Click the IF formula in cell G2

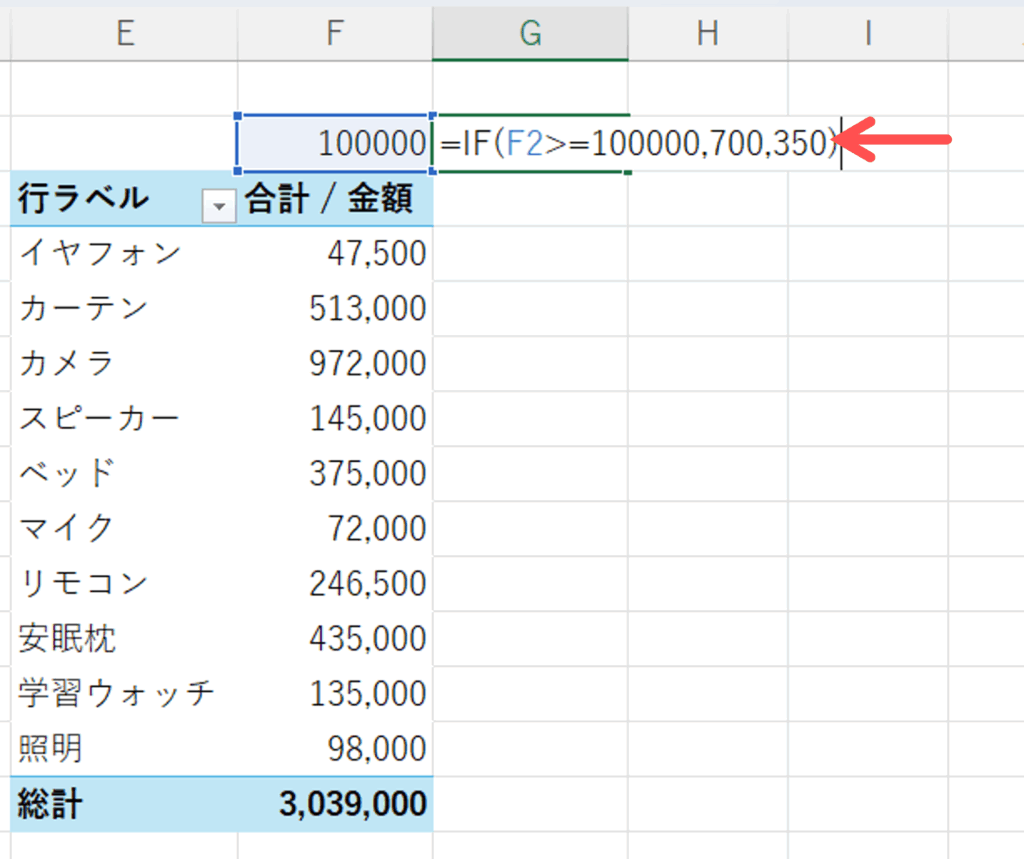point(636,145)
